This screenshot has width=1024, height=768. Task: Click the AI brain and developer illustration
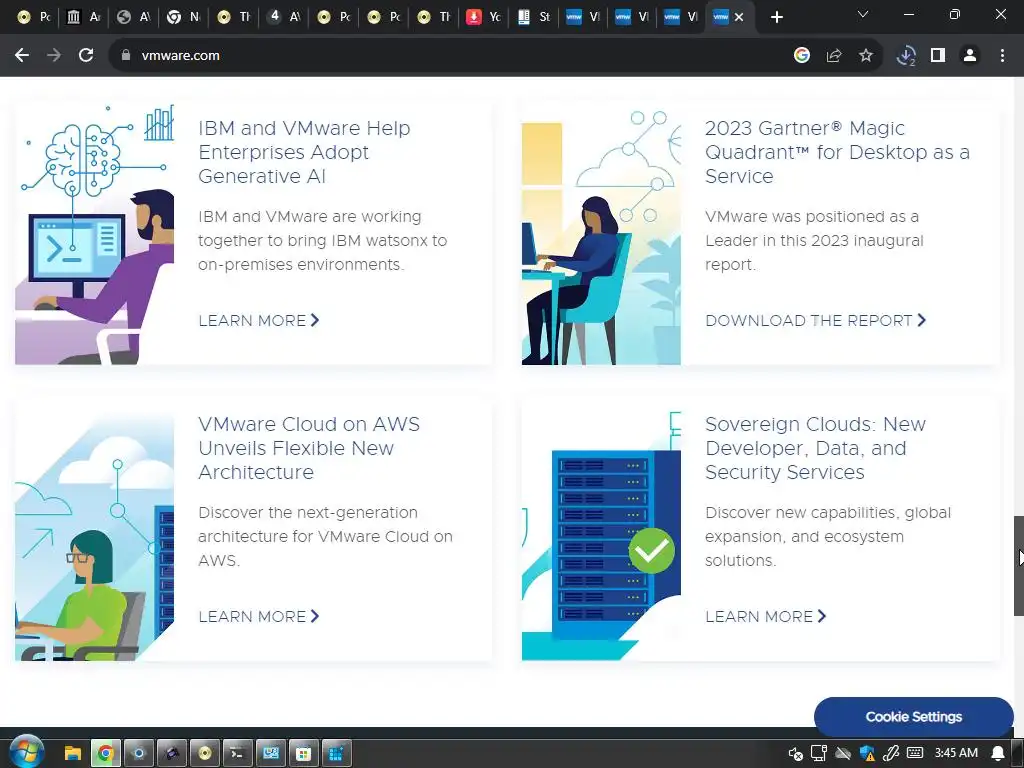95,233
